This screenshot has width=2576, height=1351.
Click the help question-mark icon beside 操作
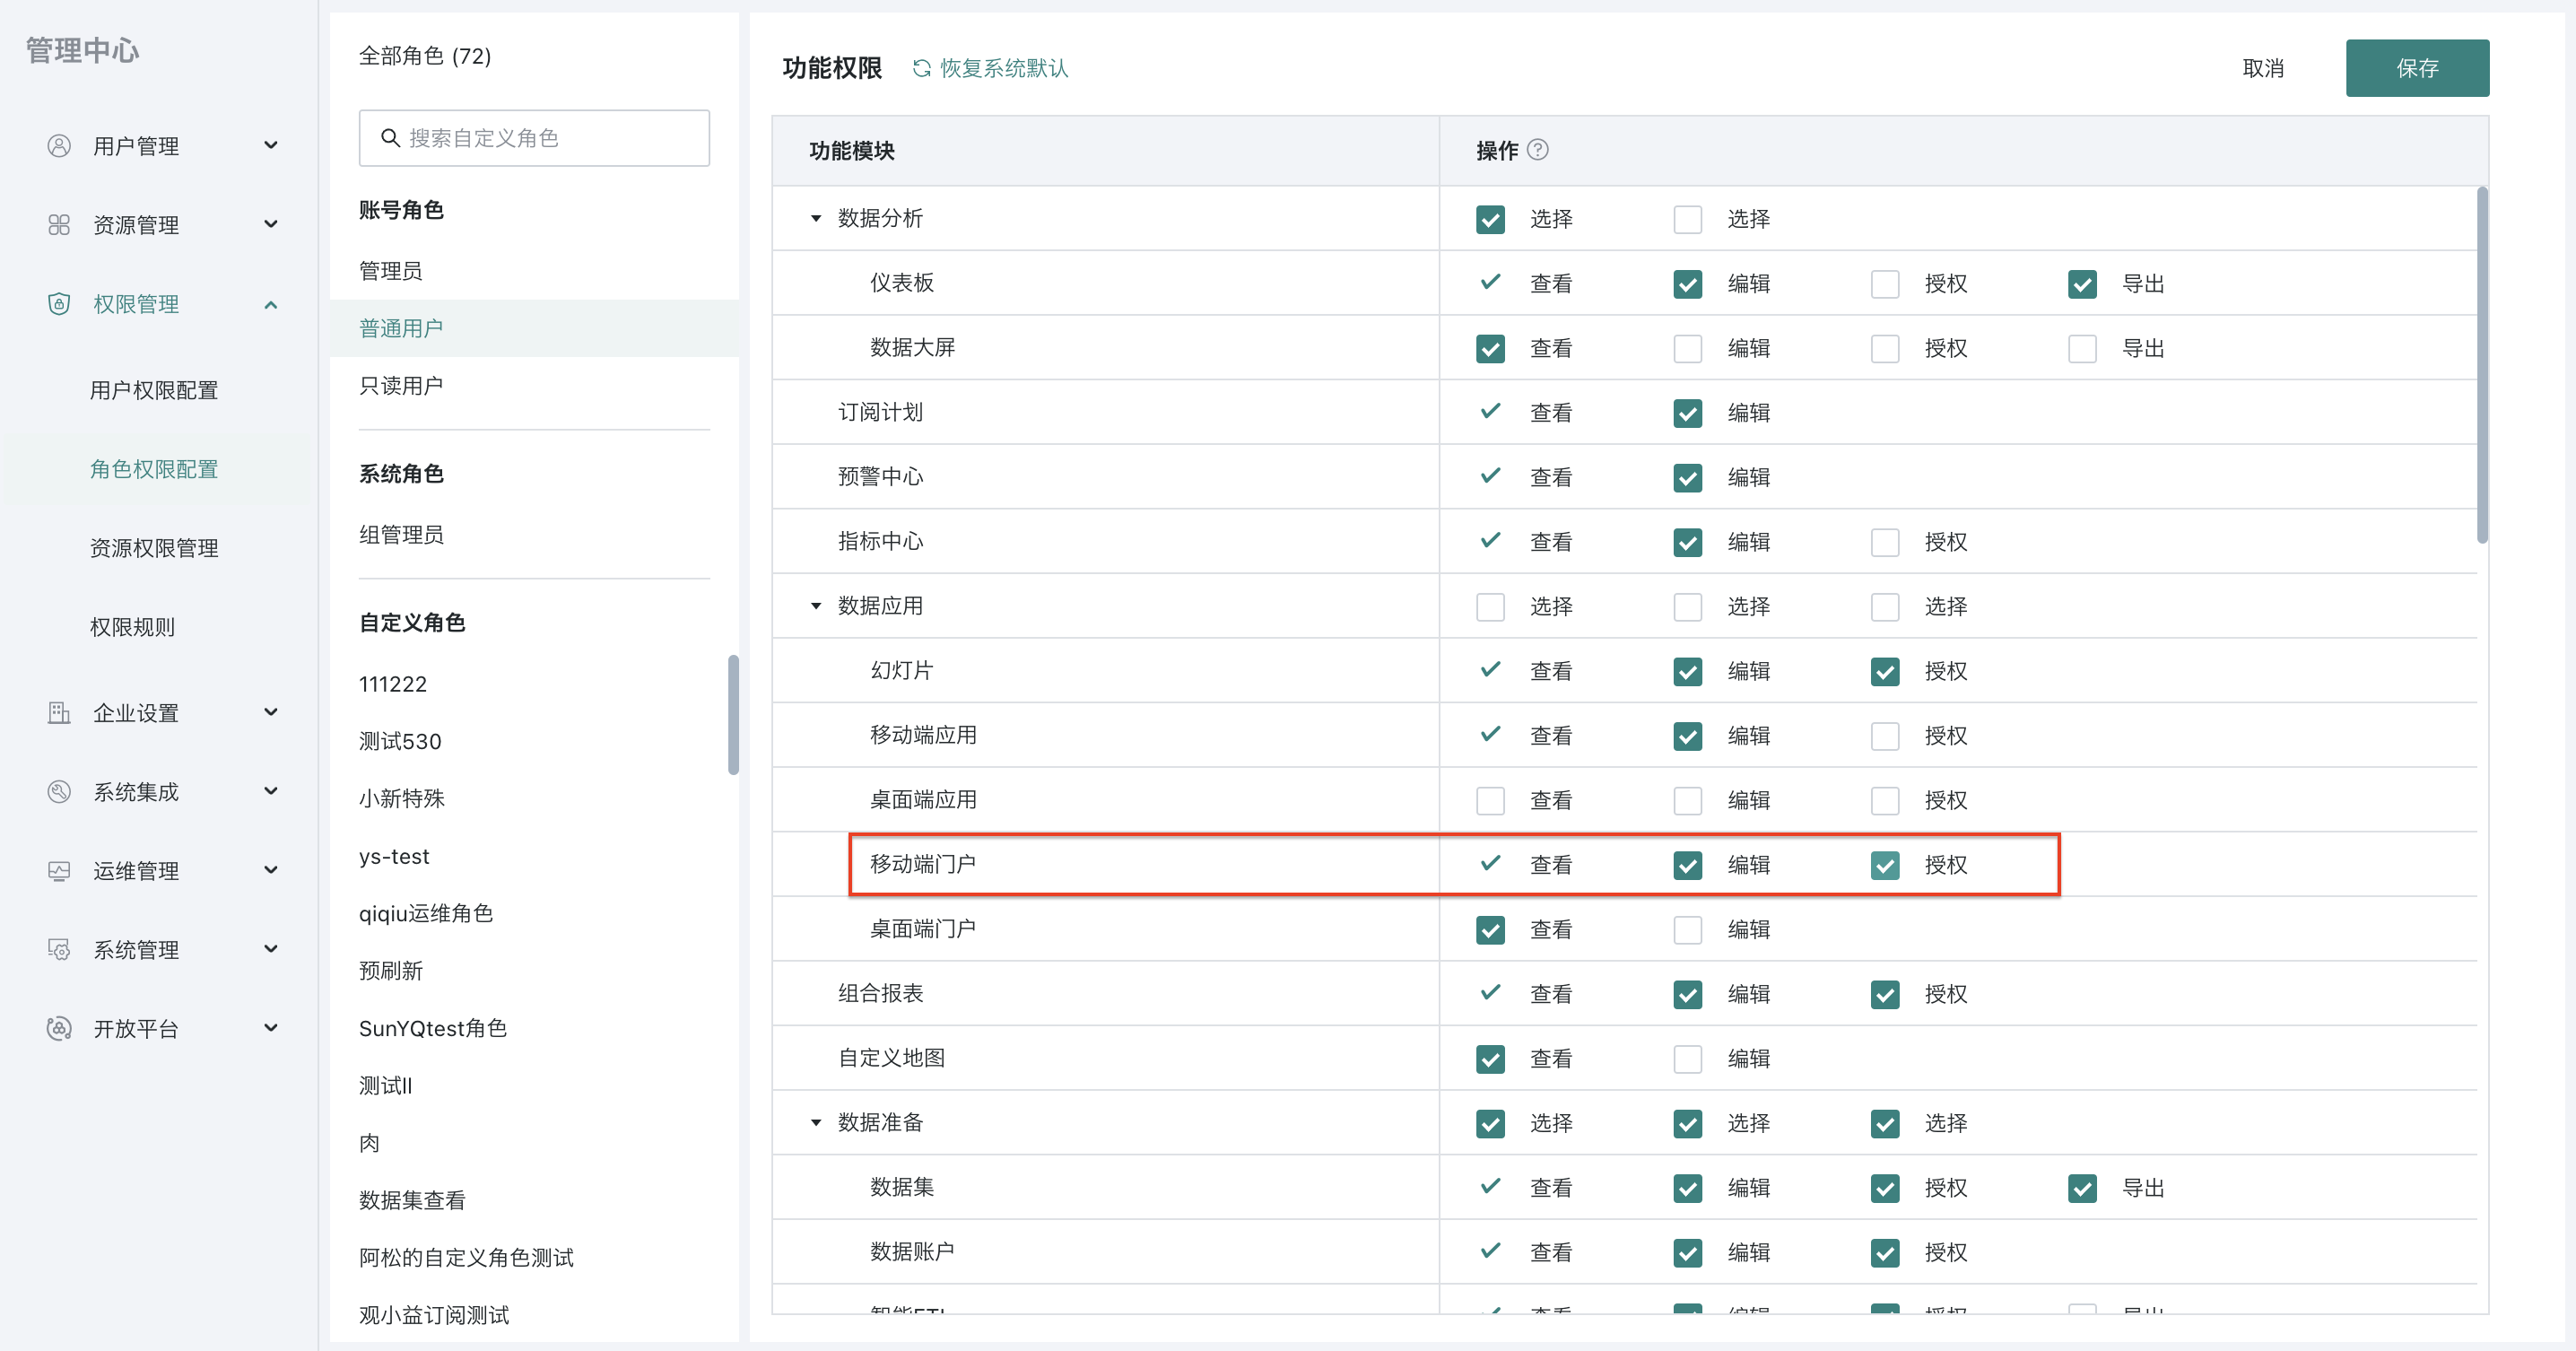(1538, 150)
